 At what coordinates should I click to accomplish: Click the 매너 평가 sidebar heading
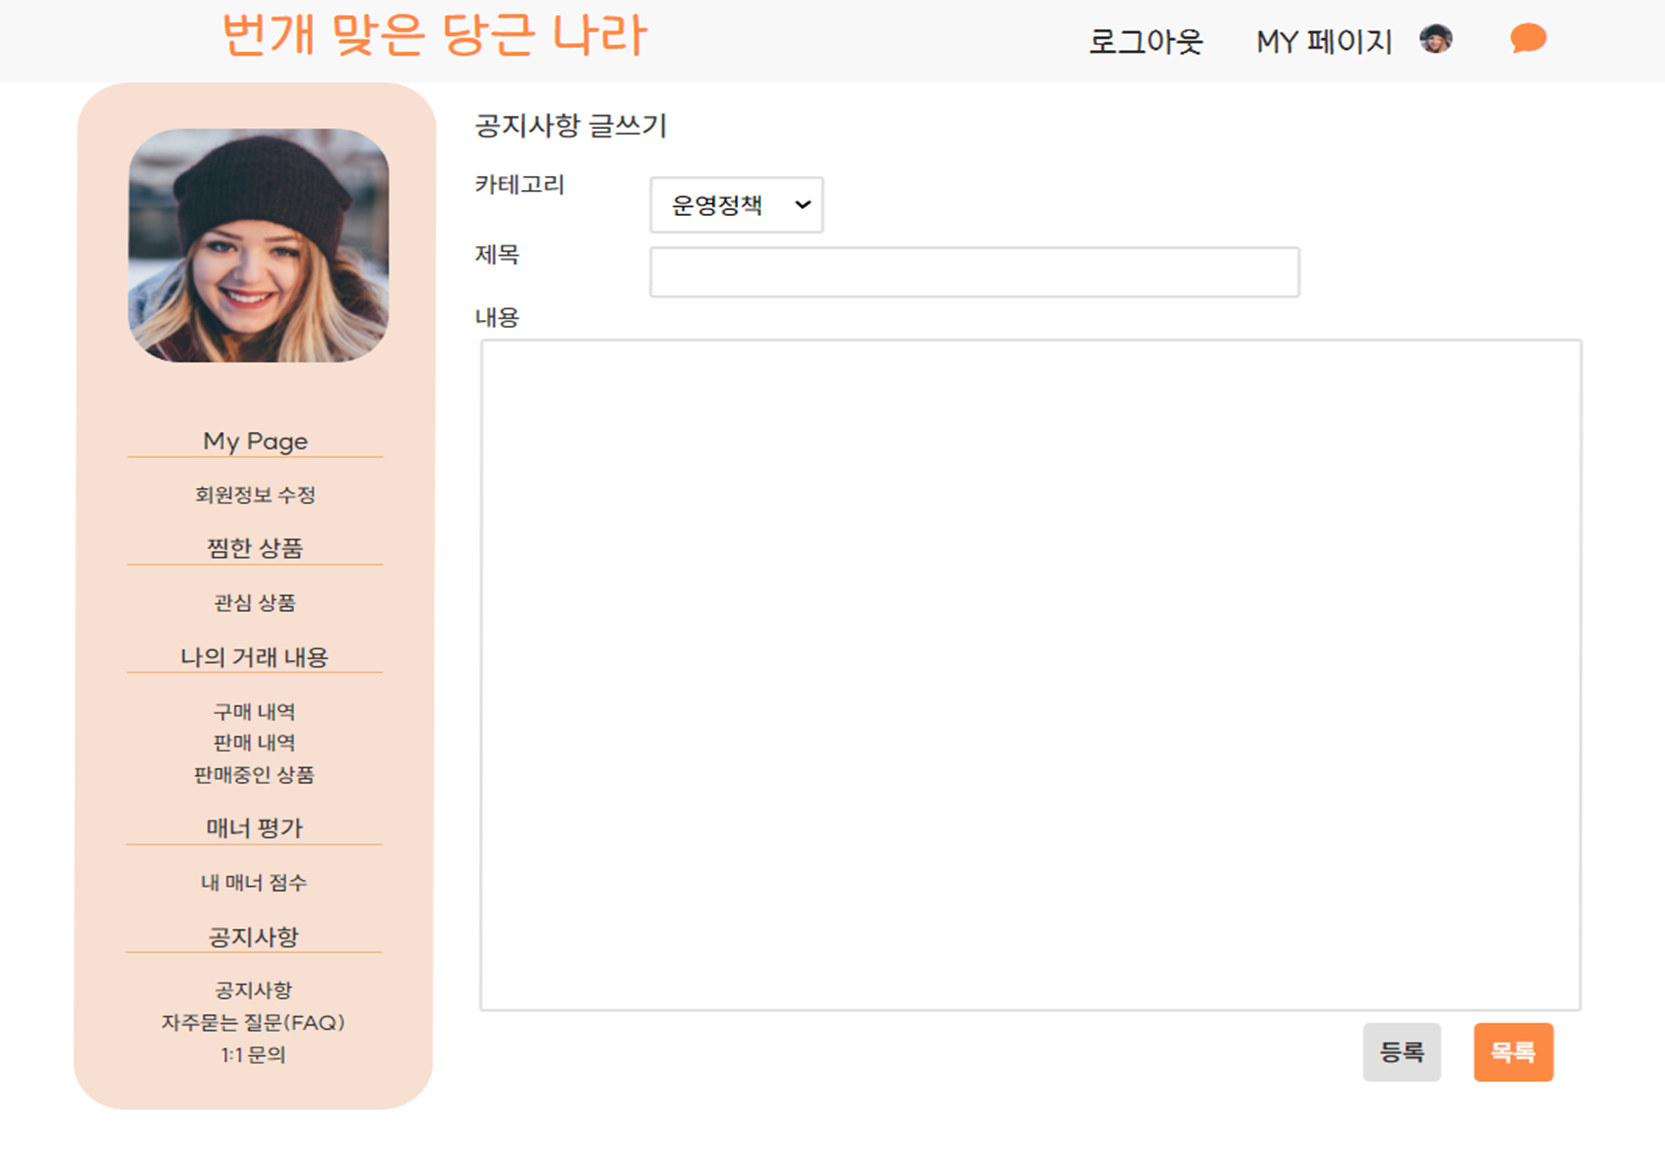254,828
